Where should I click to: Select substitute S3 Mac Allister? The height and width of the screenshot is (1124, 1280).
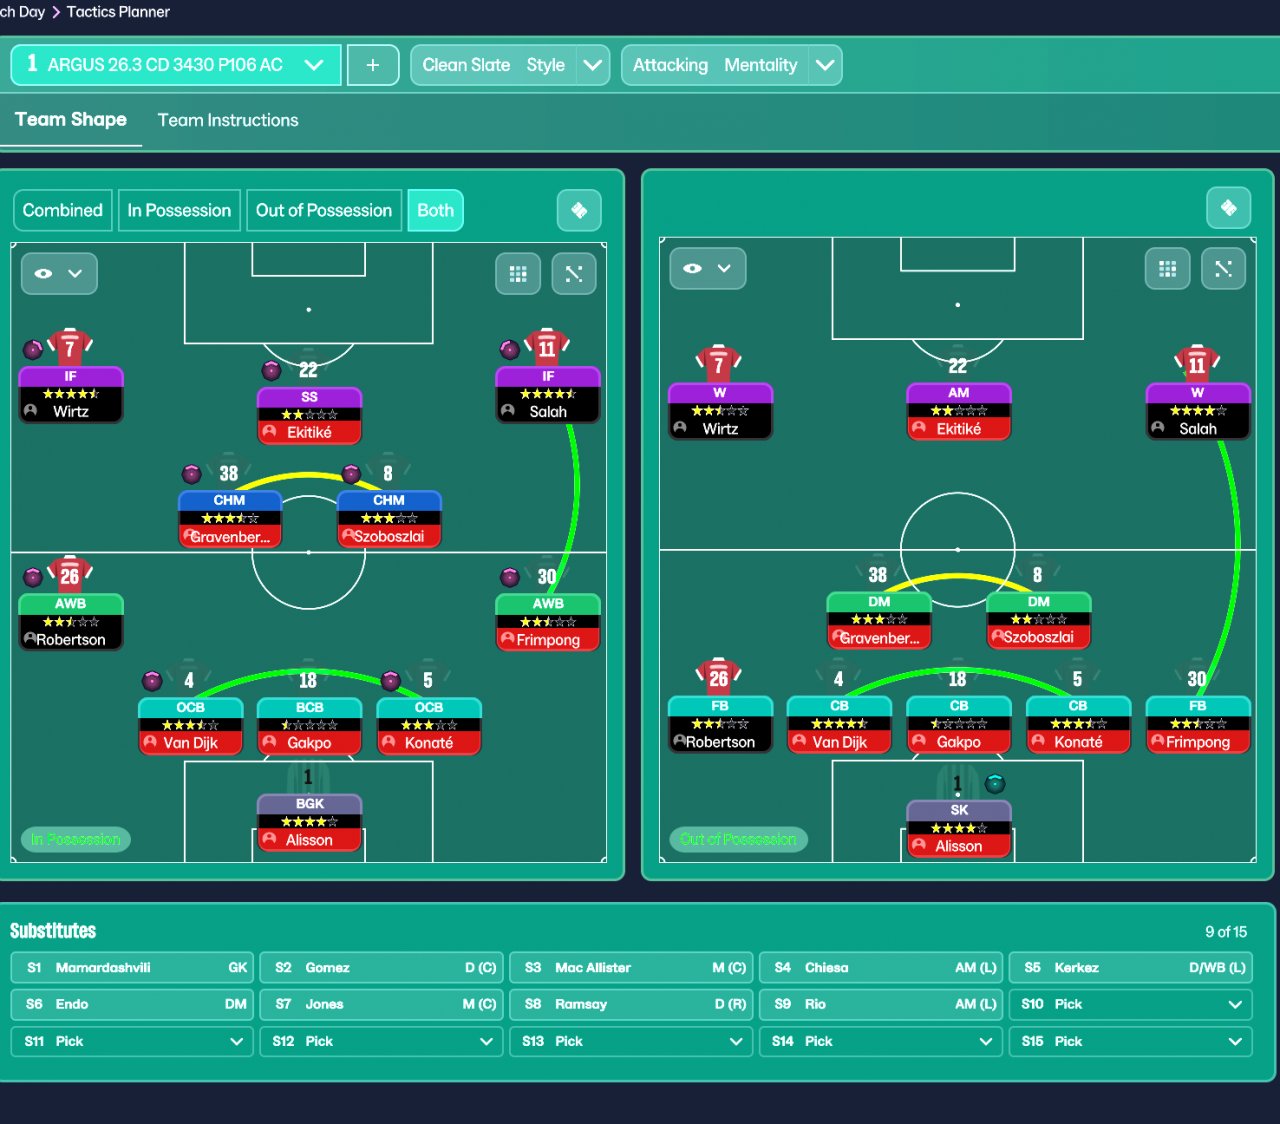click(x=631, y=967)
